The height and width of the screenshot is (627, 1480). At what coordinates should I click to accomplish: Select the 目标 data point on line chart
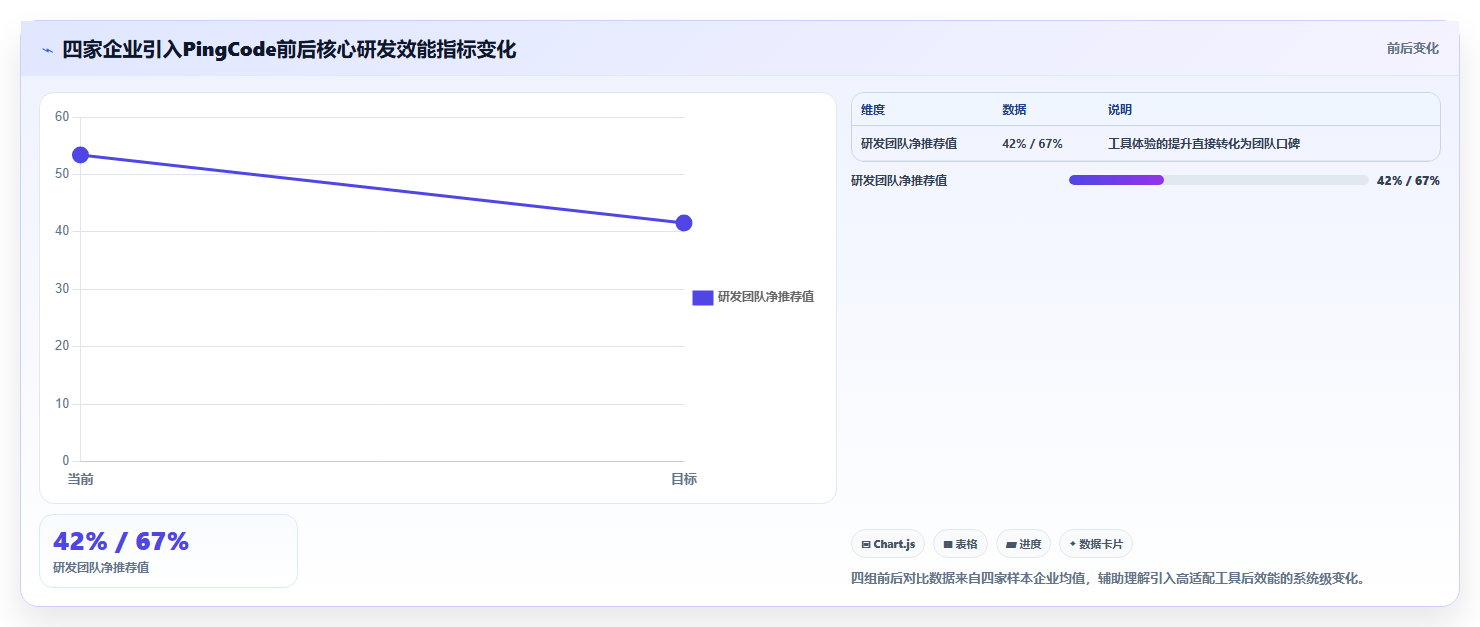pyautogui.click(x=684, y=222)
